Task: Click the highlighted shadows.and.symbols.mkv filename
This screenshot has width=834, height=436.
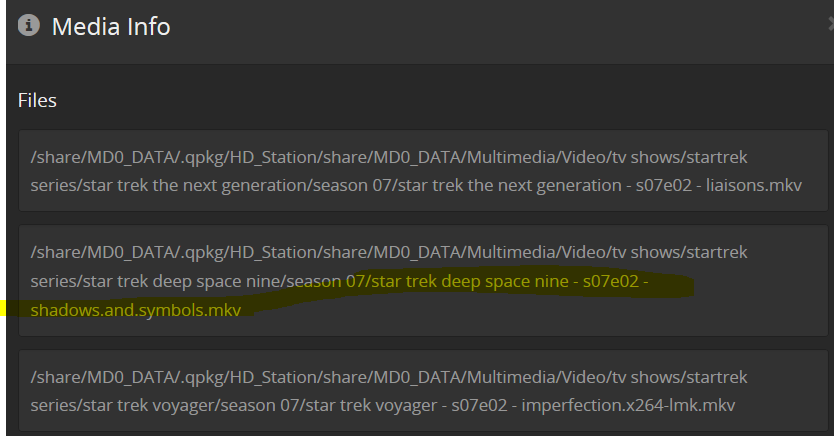Action: pyautogui.click(x=136, y=310)
